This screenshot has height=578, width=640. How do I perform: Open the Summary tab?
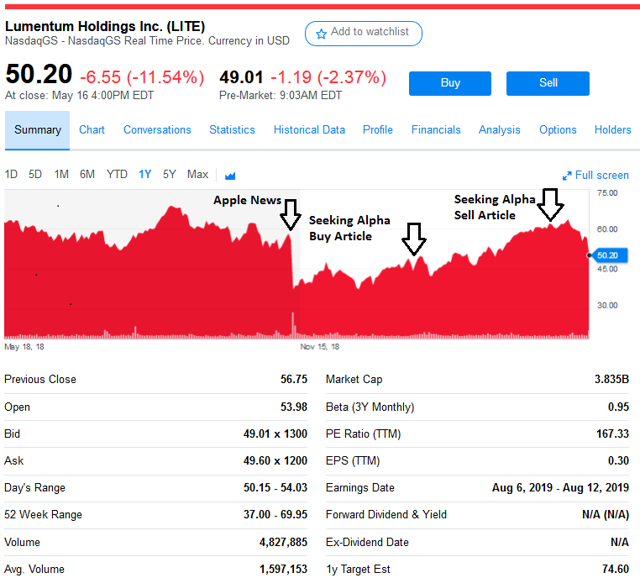pyautogui.click(x=38, y=130)
